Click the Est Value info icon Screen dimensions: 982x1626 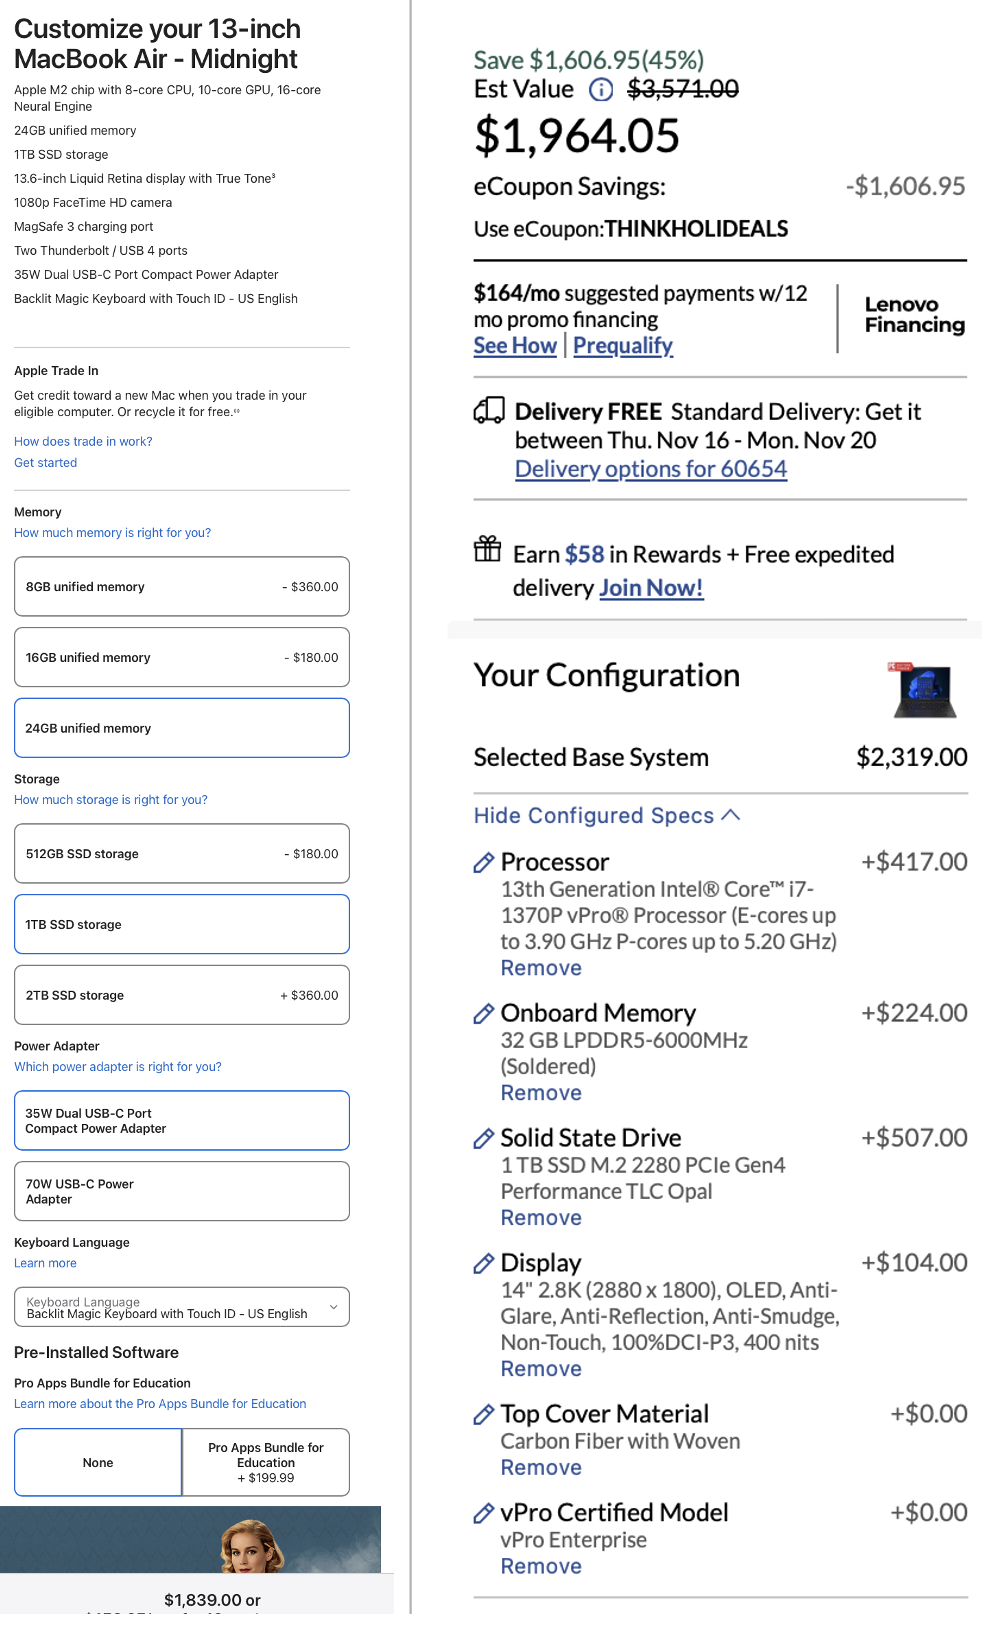tap(601, 90)
